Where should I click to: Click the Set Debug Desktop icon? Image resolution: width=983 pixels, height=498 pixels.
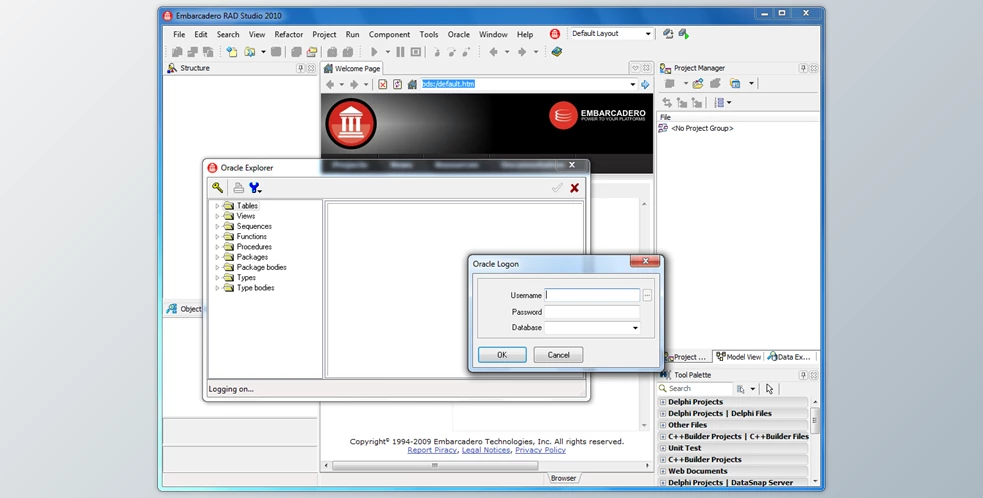point(683,34)
